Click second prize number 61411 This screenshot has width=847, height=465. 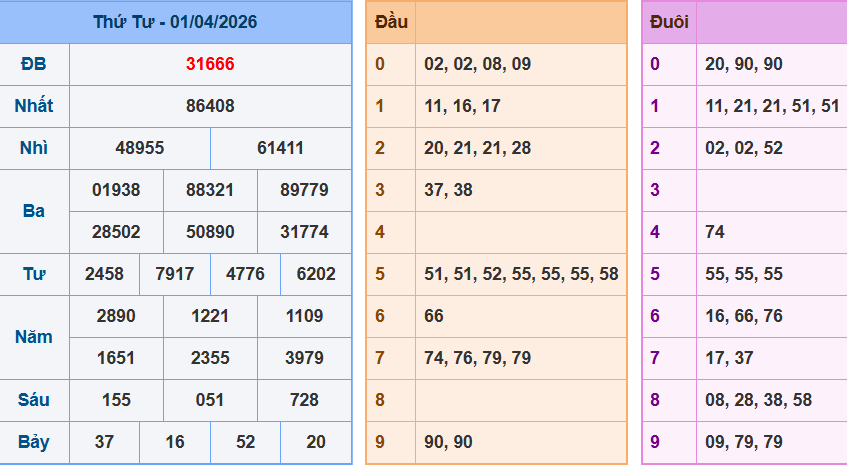[280, 148]
